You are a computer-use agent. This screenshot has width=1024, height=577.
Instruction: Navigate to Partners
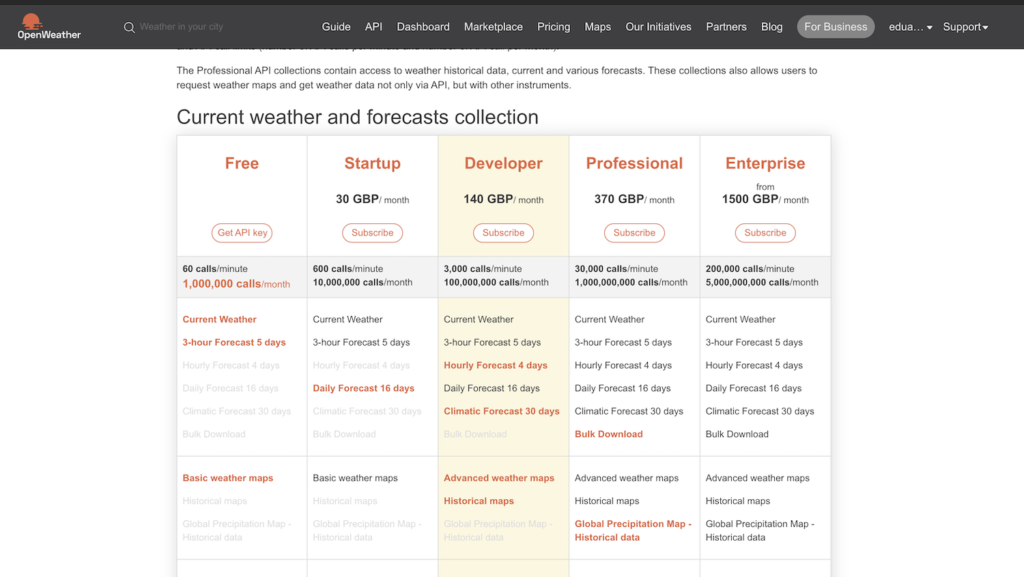(726, 27)
